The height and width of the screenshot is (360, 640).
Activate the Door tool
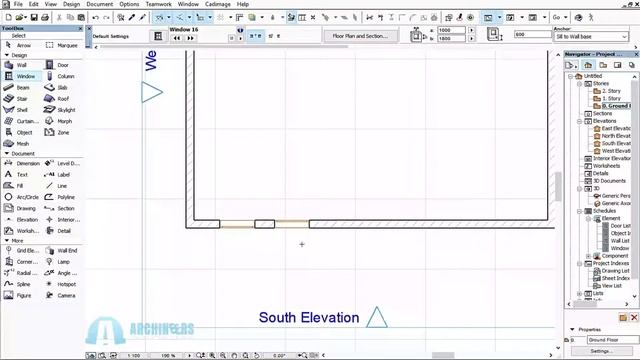pos(58,65)
